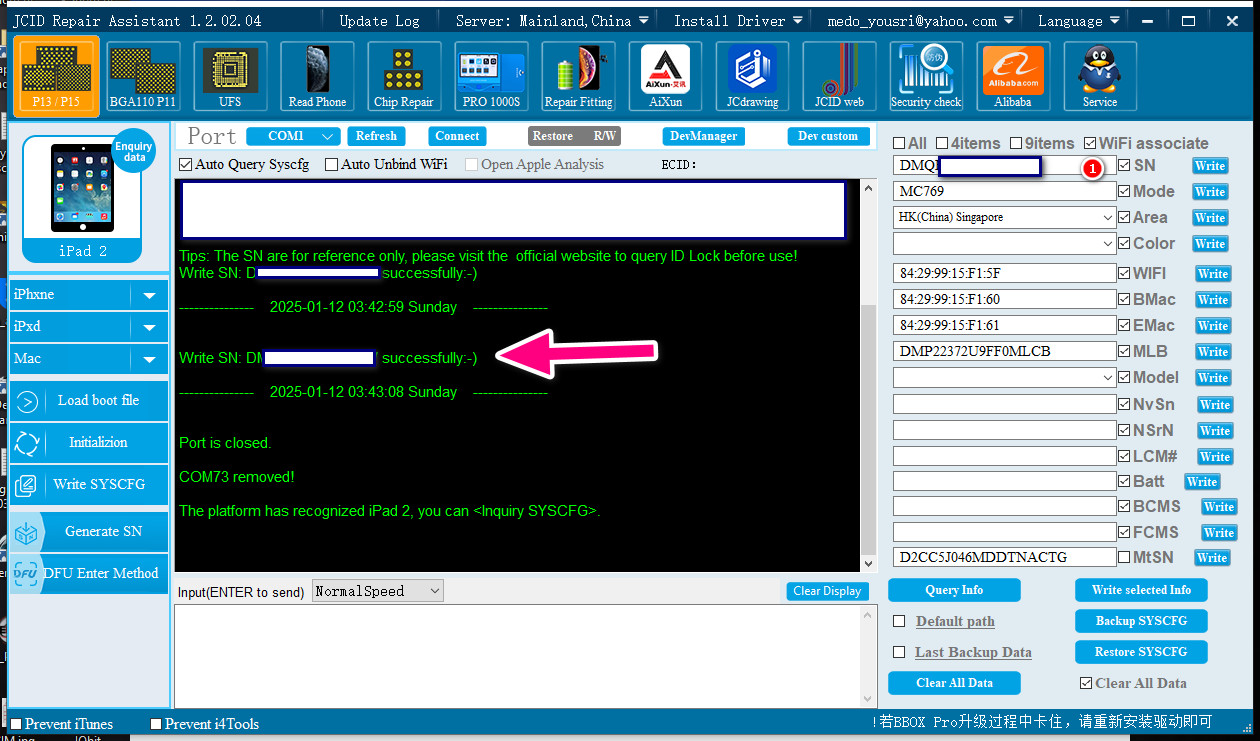Click the R/W button
This screenshot has width=1260, height=741.
tap(605, 136)
